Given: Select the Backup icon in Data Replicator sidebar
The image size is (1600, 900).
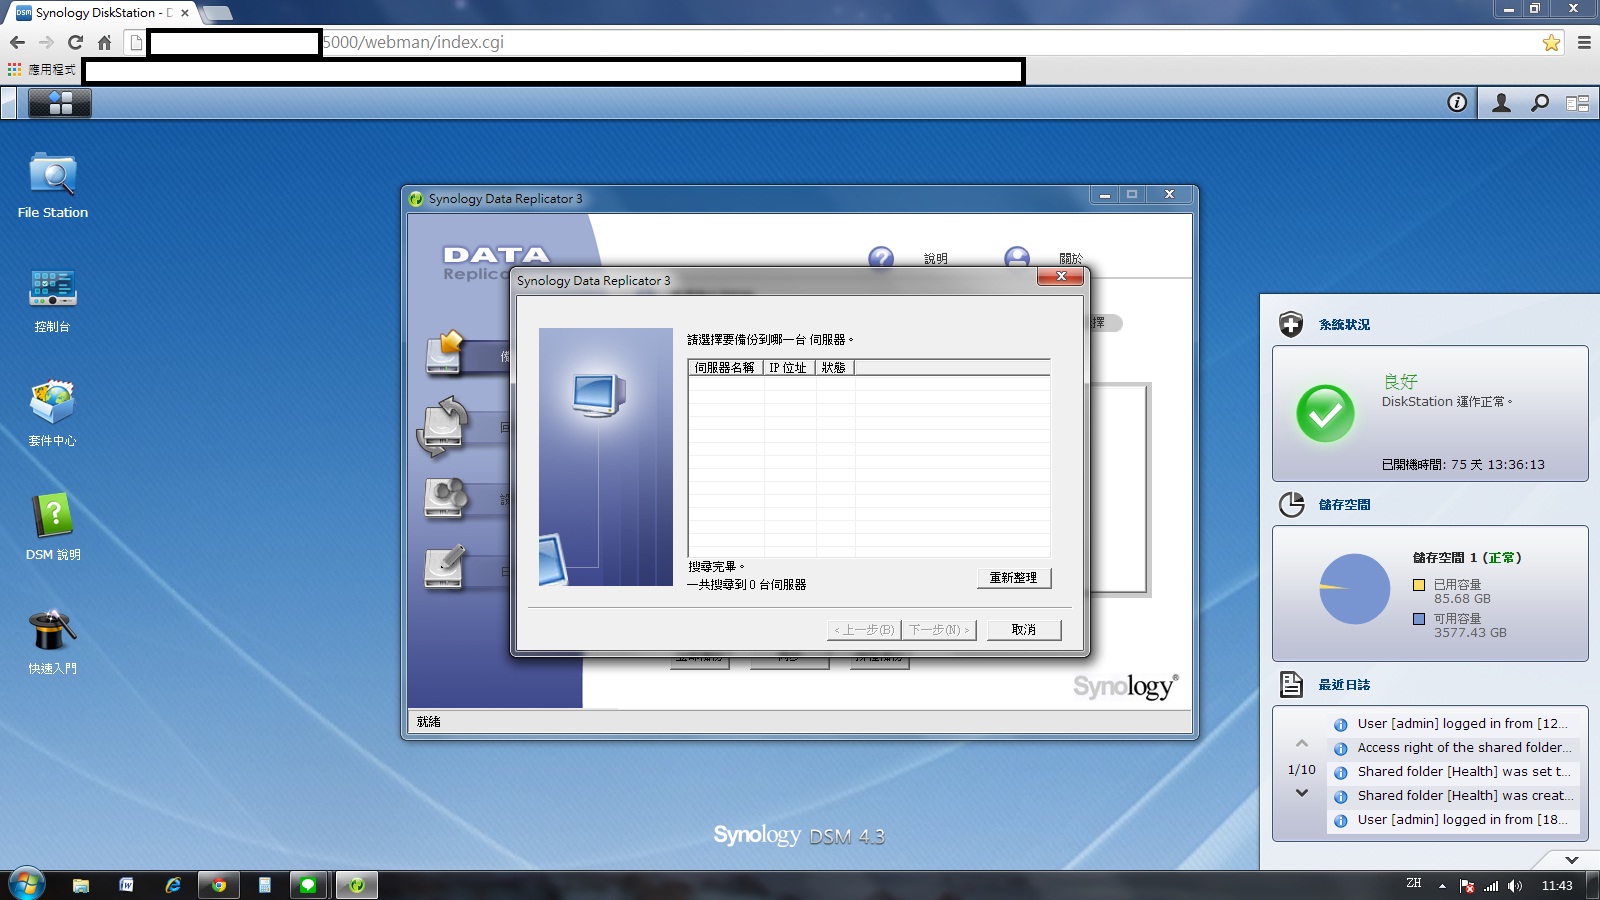Looking at the screenshot, I should tap(446, 353).
